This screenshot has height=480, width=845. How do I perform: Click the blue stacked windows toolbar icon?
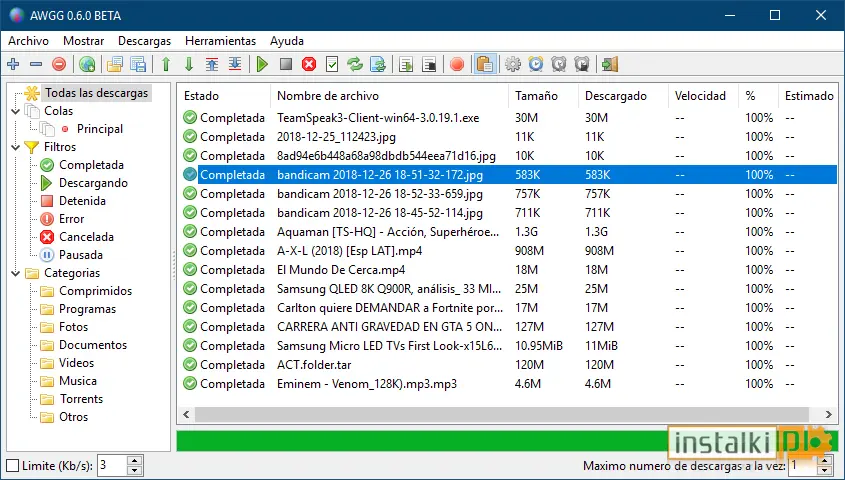tap(138, 65)
